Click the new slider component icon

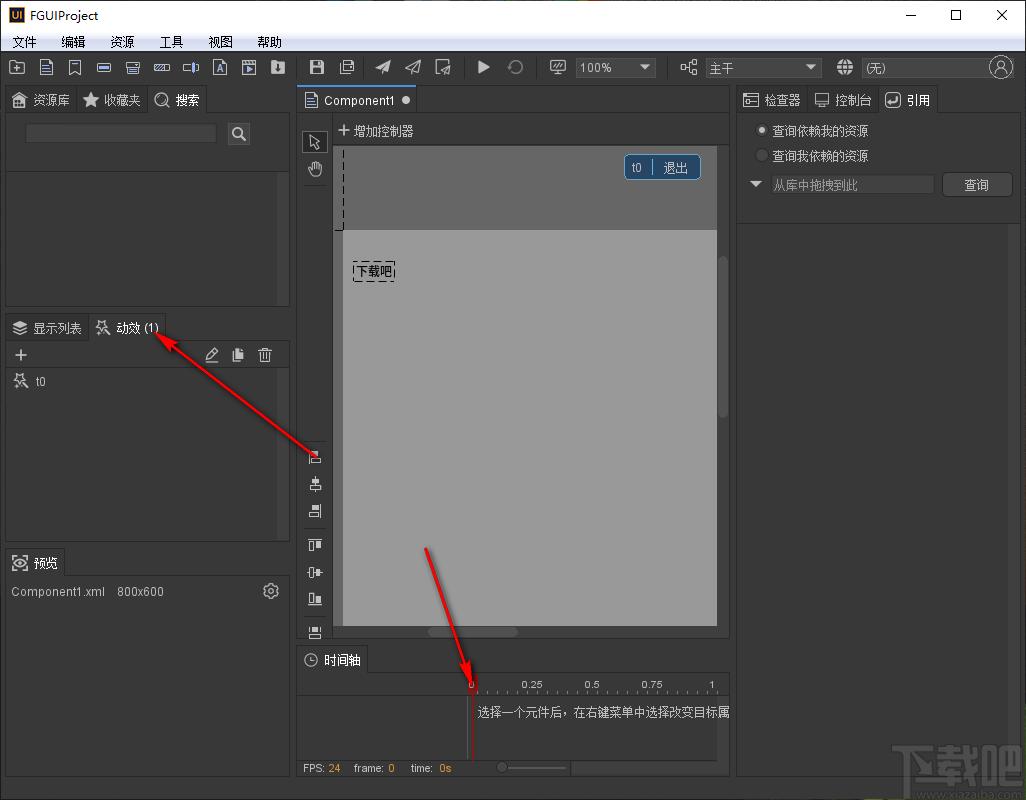pos(190,67)
